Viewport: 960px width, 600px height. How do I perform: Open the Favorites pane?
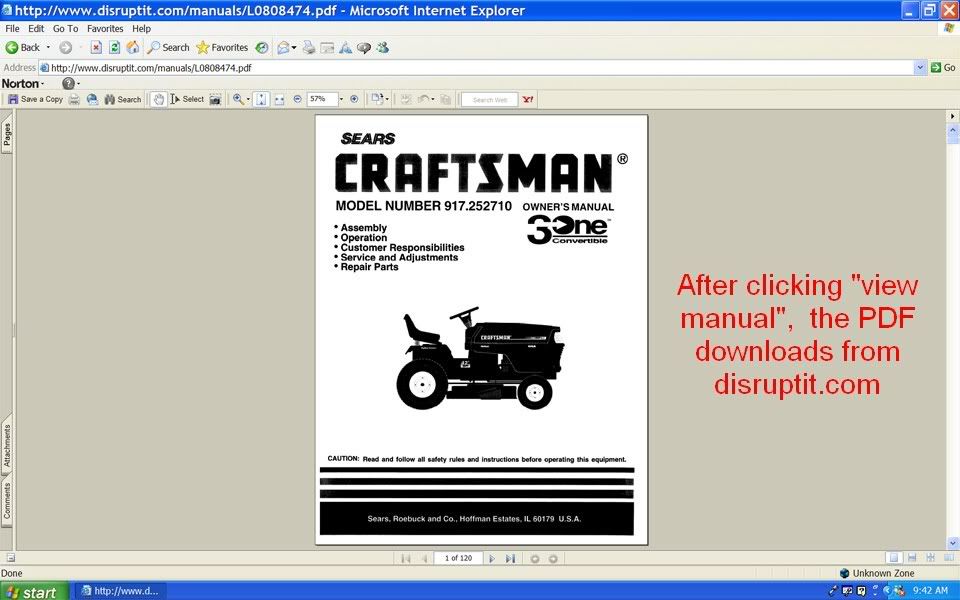pyautogui.click(x=222, y=47)
